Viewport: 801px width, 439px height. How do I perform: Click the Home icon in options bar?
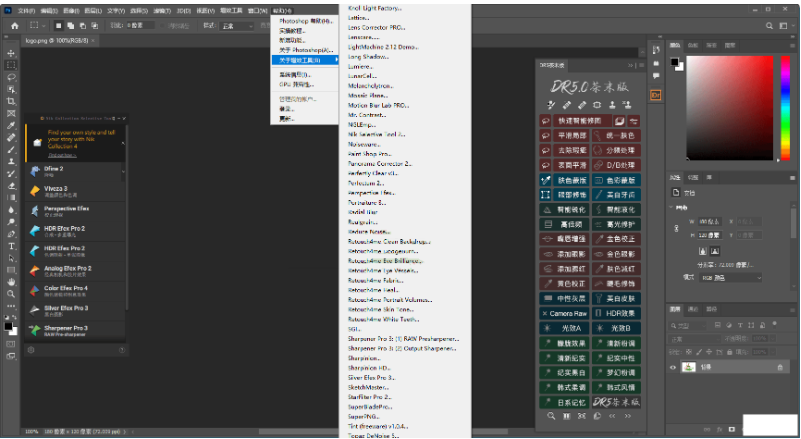point(15,26)
